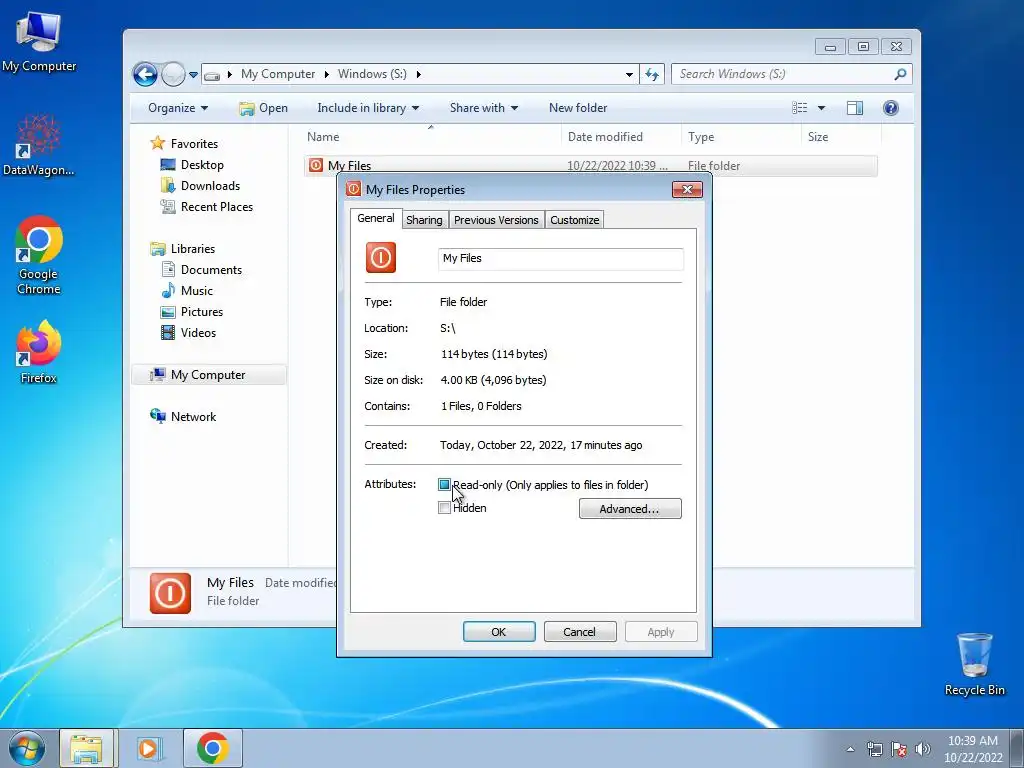
Task: Select Recent Places under Favorites
Action: coord(207,206)
